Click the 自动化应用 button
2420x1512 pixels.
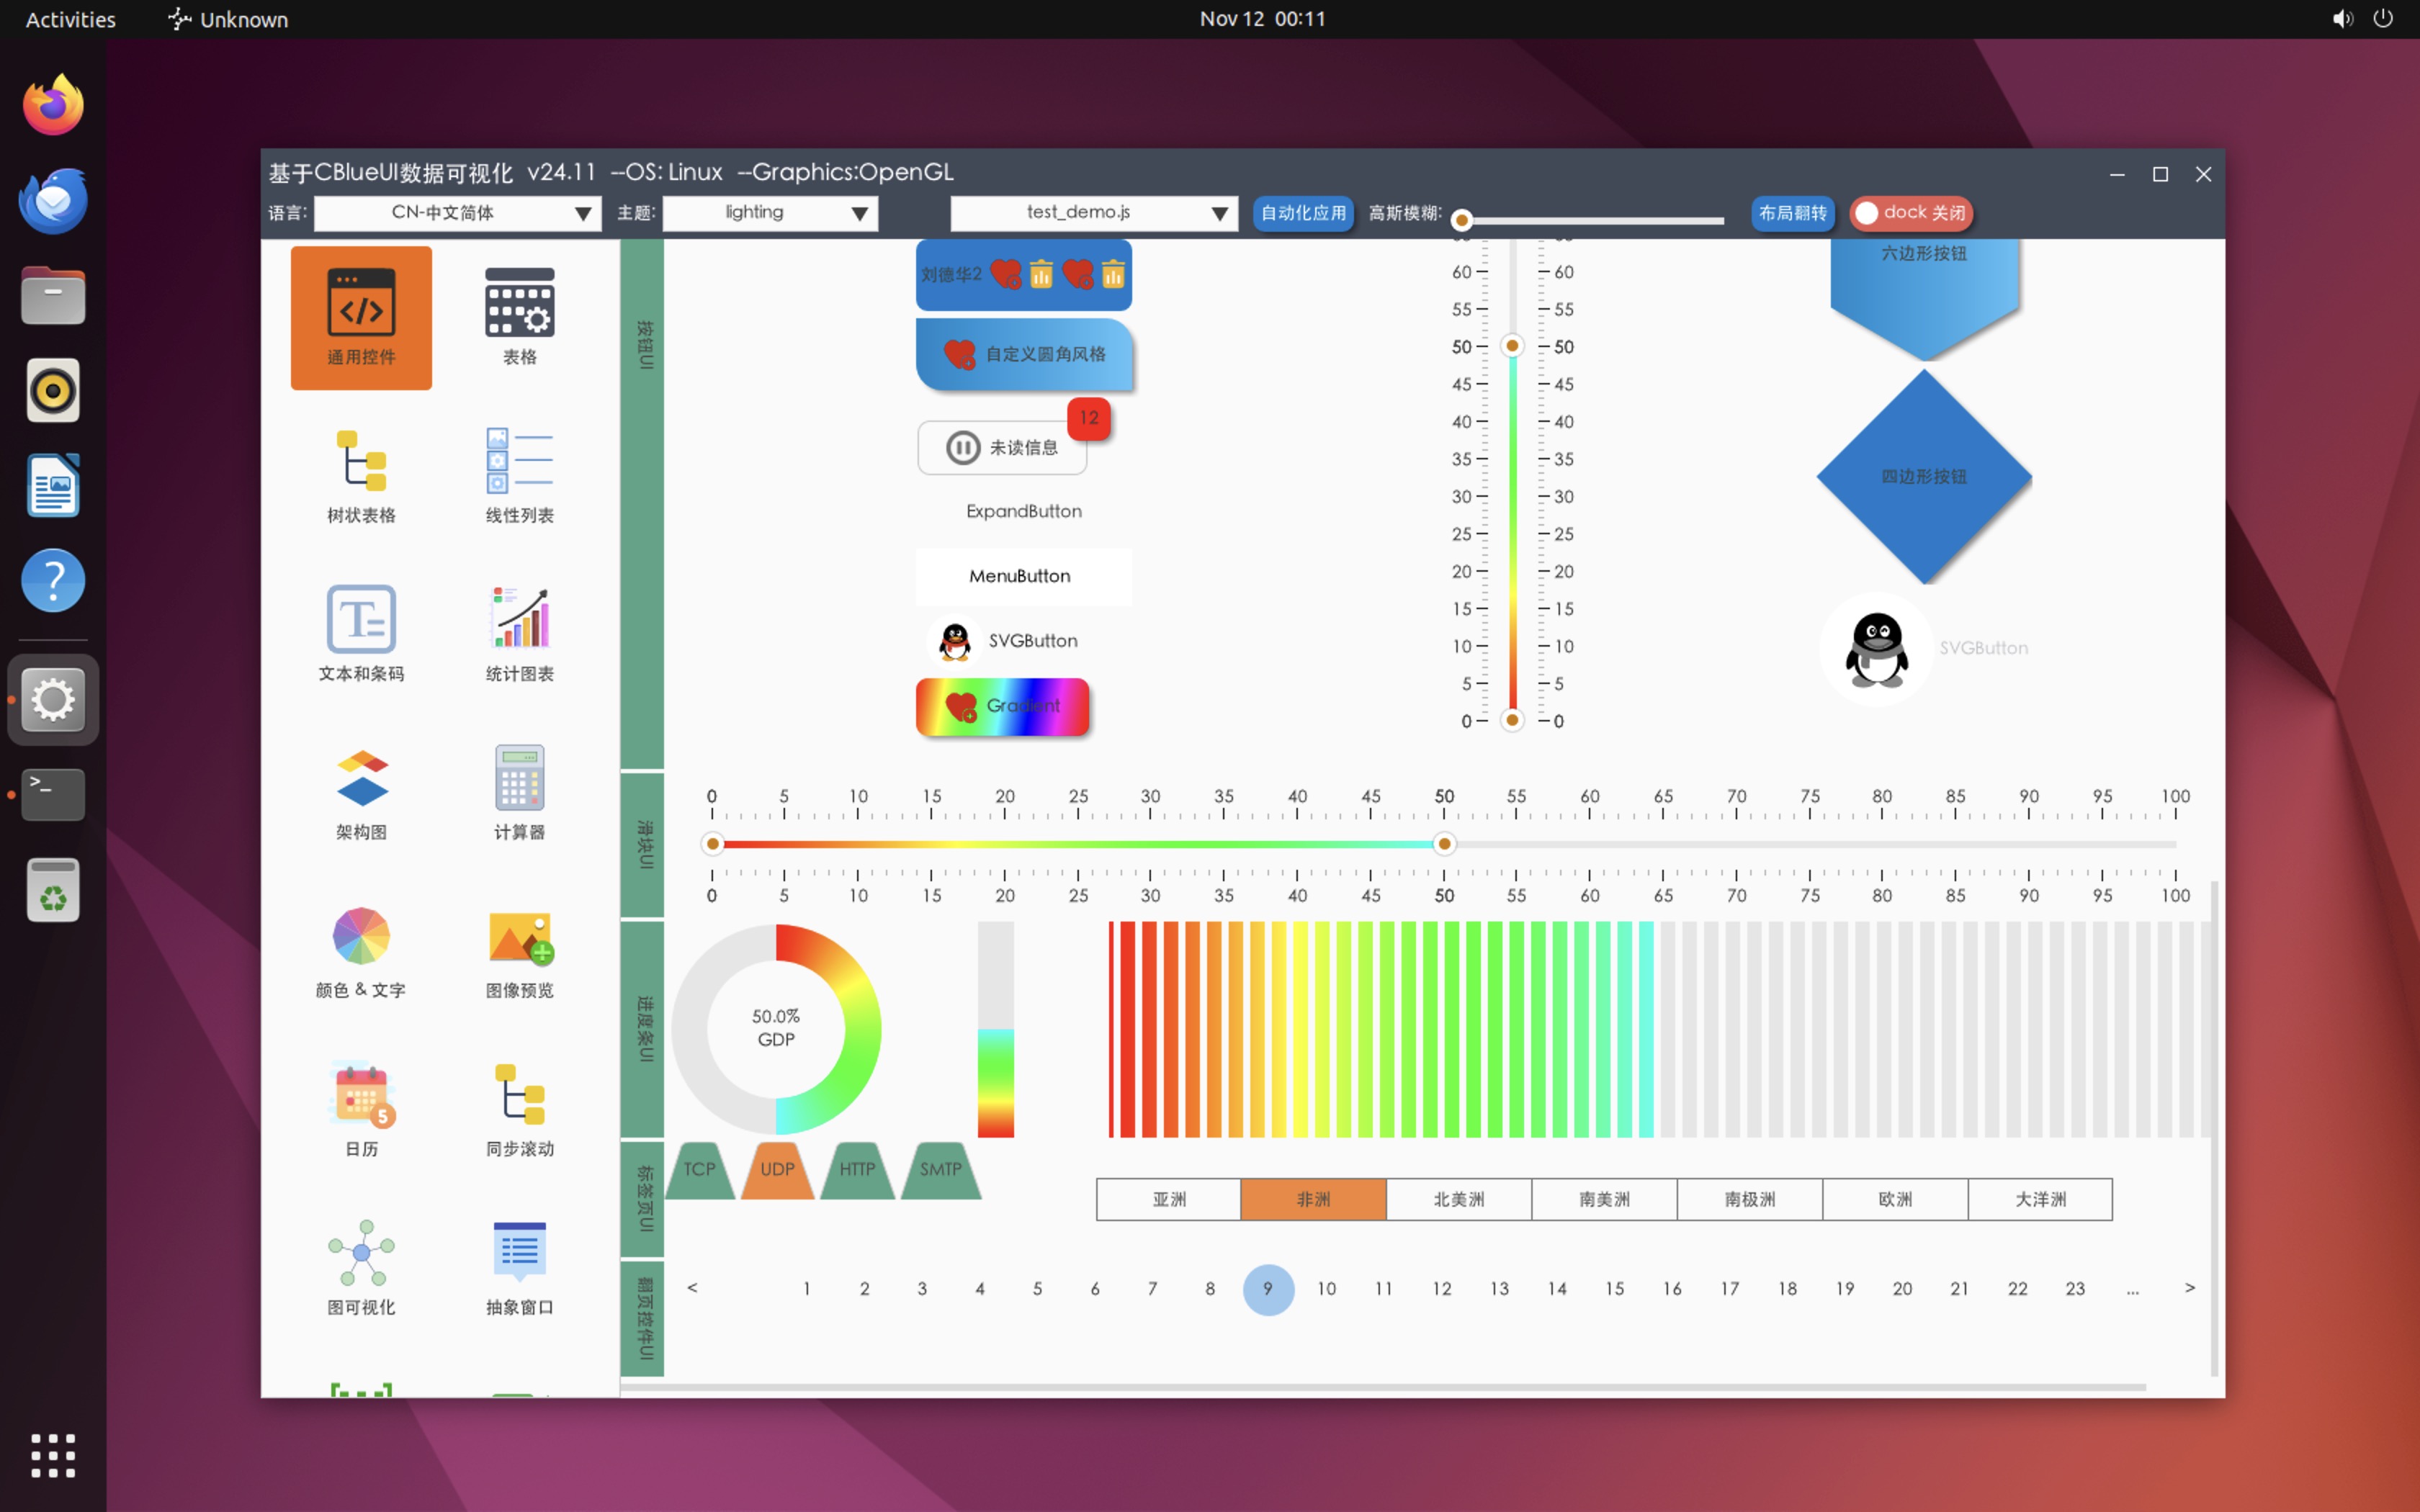[1303, 213]
